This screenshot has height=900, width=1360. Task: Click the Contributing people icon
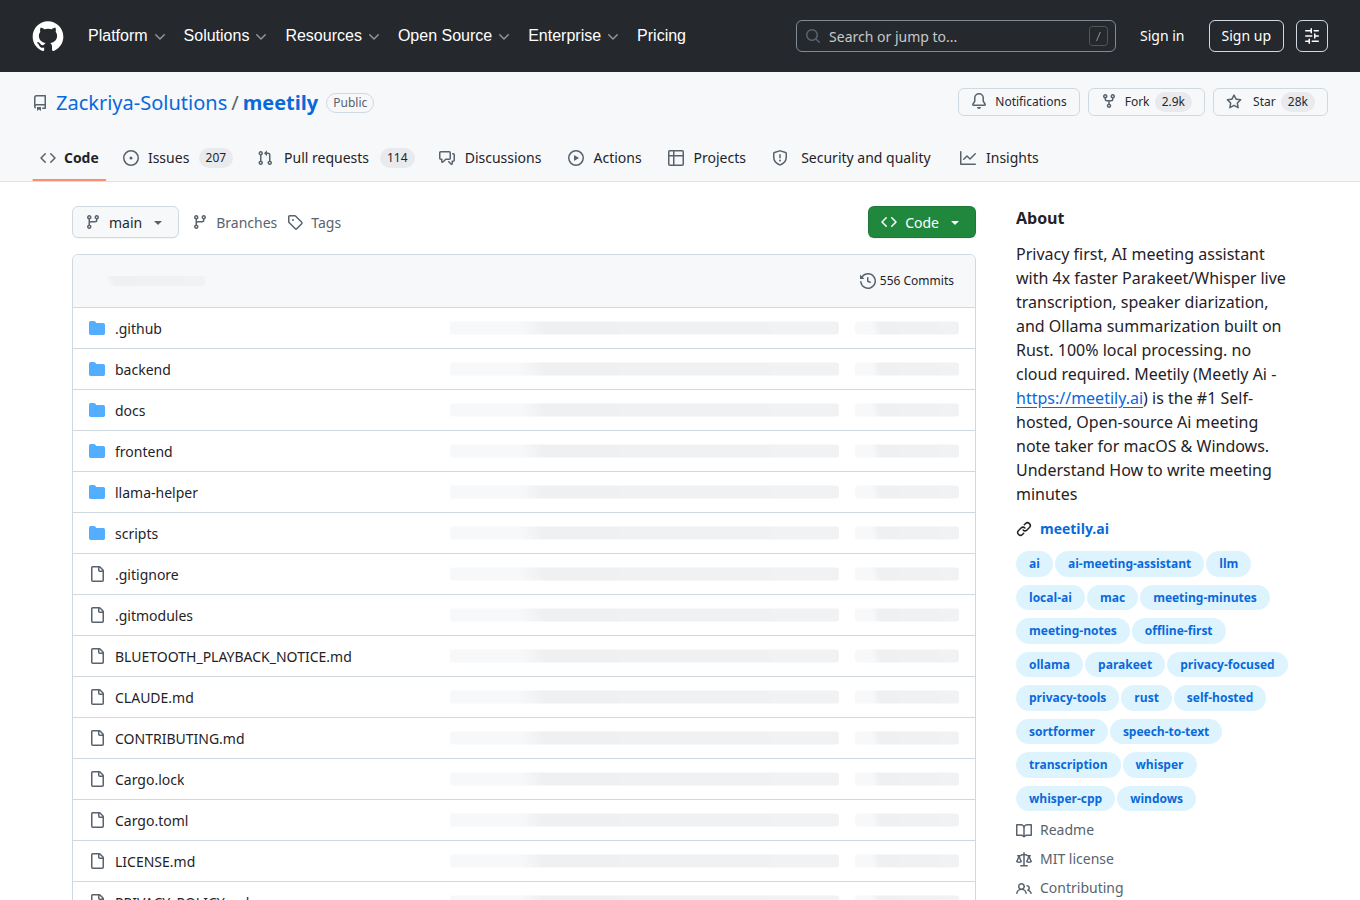(x=1024, y=888)
